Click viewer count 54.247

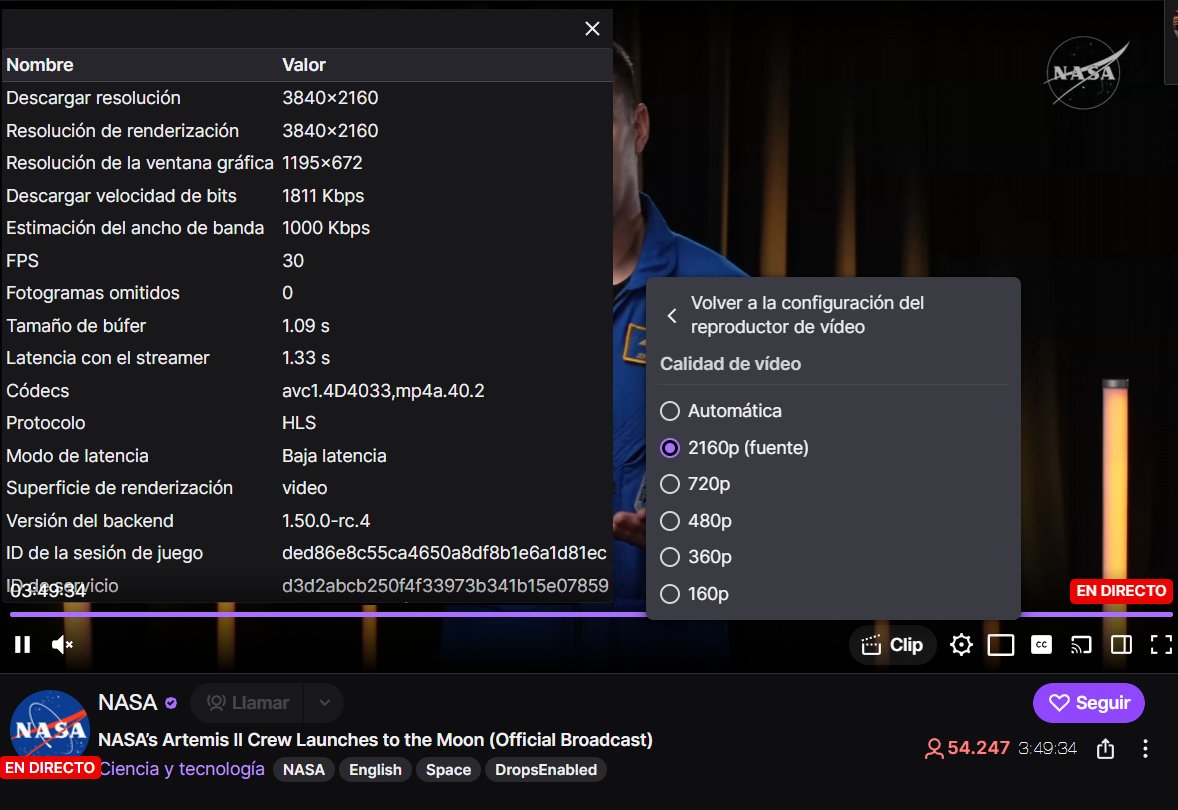pyautogui.click(x=968, y=748)
